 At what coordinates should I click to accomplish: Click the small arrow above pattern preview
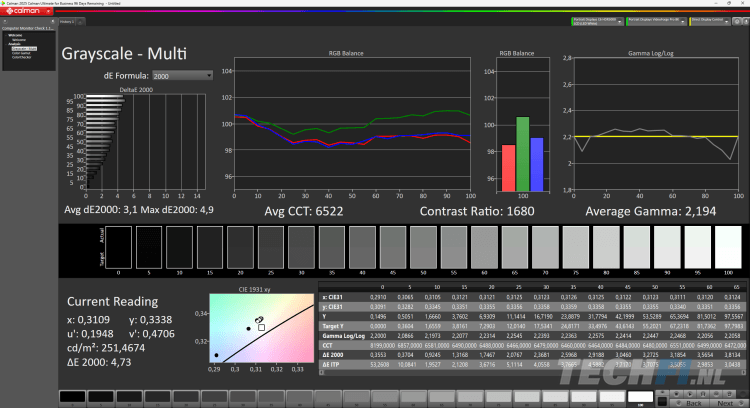(662, 392)
